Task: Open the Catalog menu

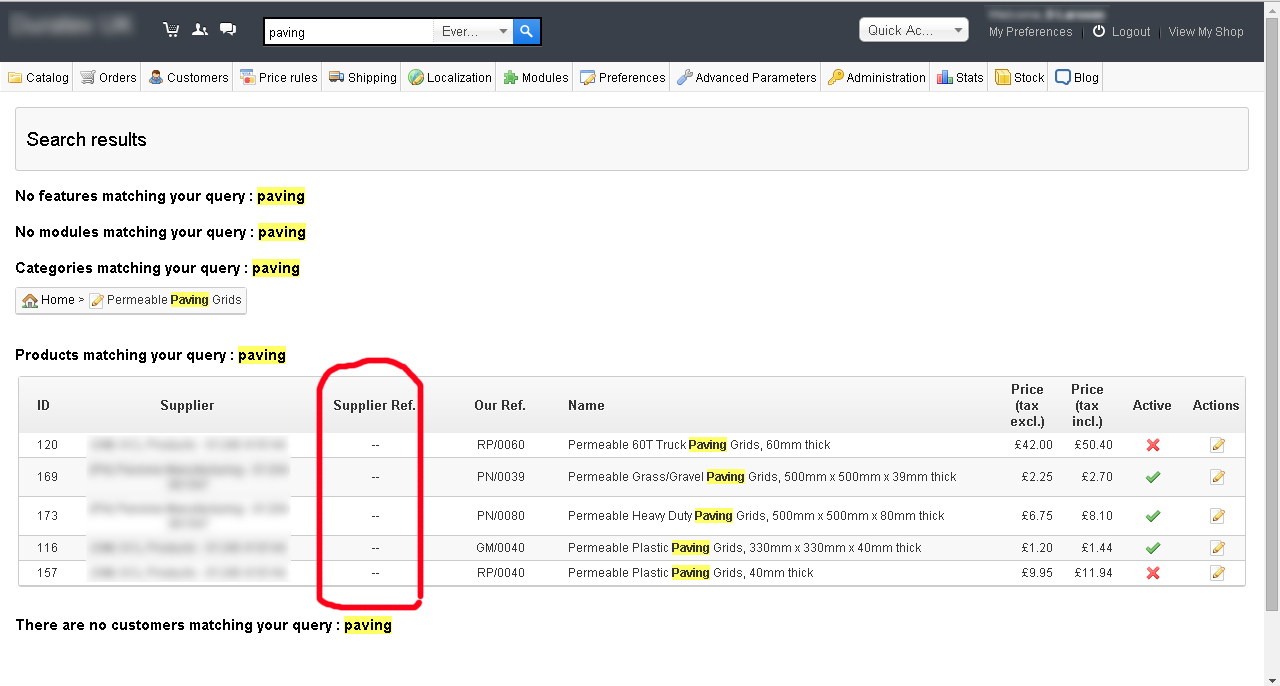Action: tap(38, 77)
